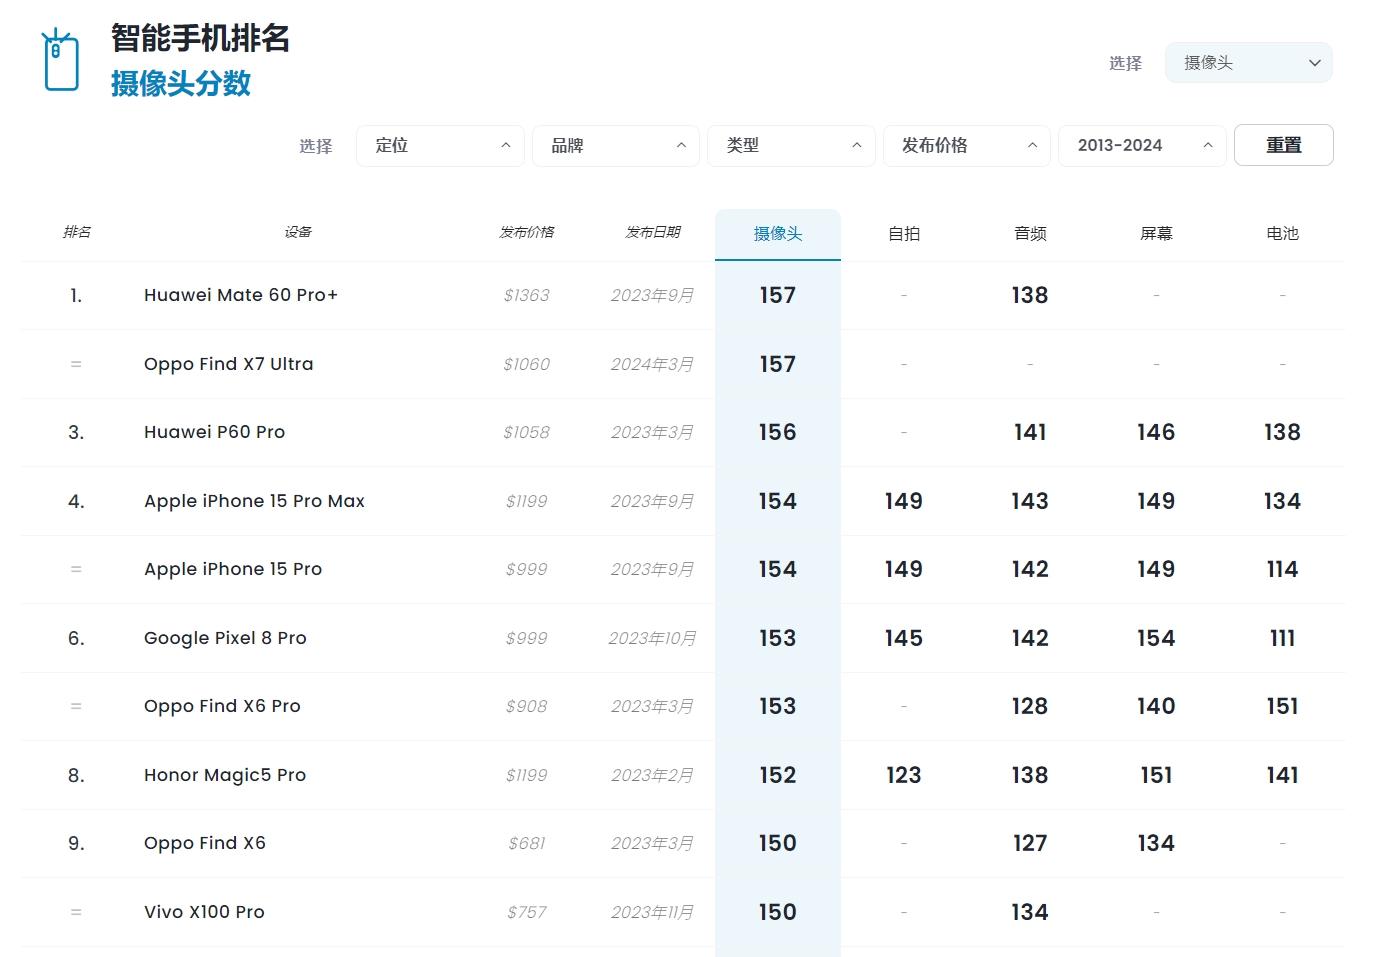The width and height of the screenshot is (1375, 957).
Task: Click the 摄像头分数 subtitle heading
Action: pyautogui.click(x=181, y=84)
